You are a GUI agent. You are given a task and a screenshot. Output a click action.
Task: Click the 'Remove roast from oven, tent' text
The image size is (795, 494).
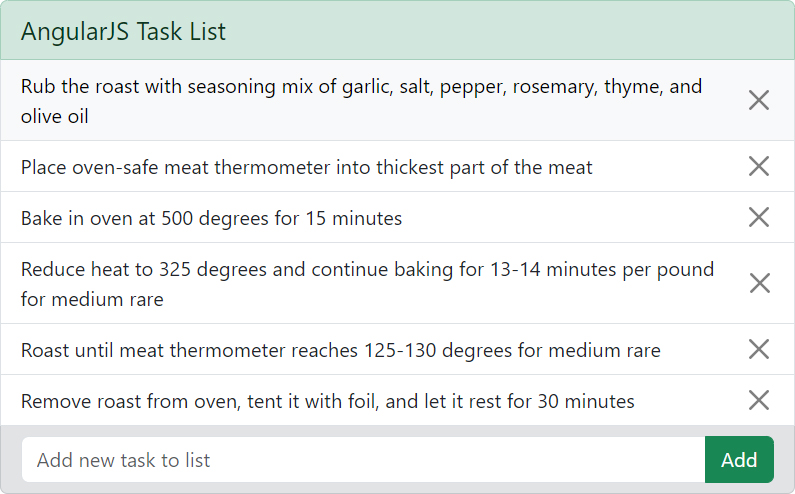327,401
